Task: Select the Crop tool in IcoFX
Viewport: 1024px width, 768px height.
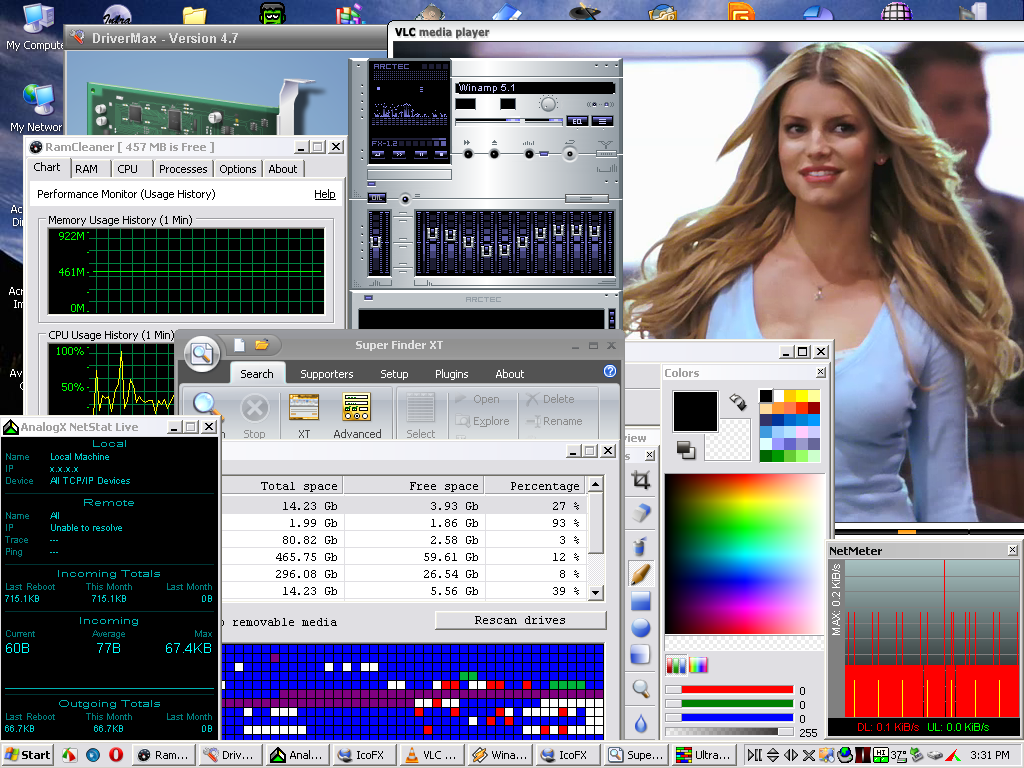Action: (x=641, y=481)
